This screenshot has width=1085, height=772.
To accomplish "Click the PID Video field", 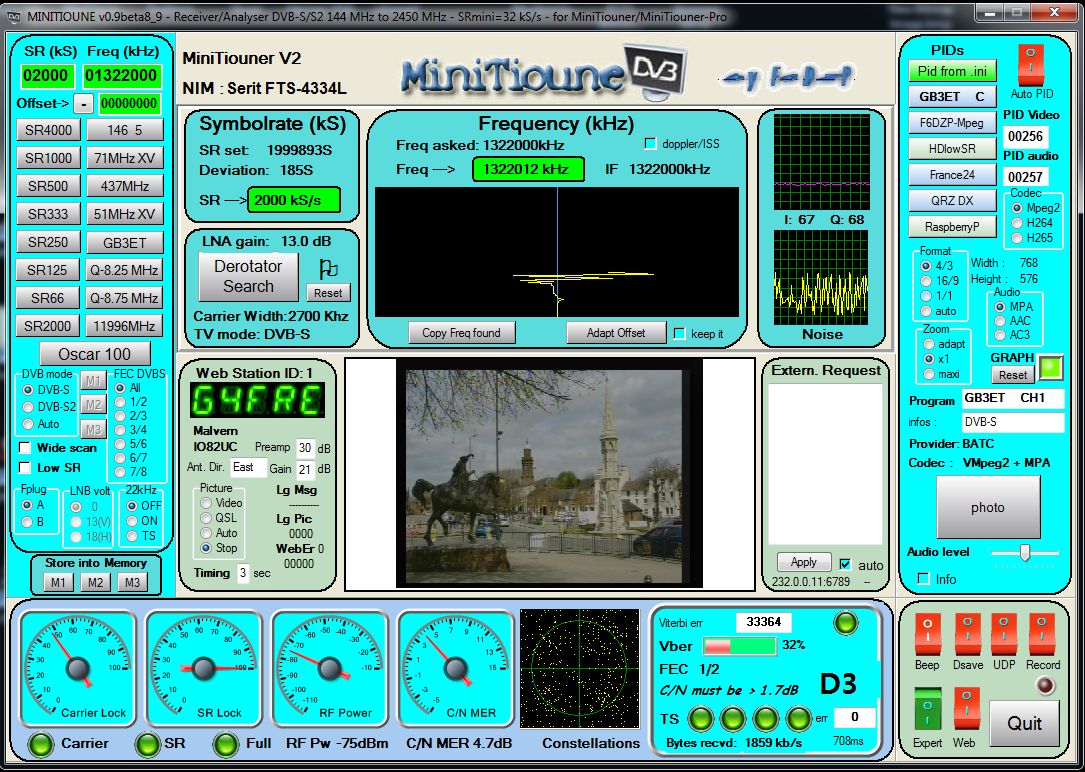I will pyautogui.click(x=1025, y=136).
